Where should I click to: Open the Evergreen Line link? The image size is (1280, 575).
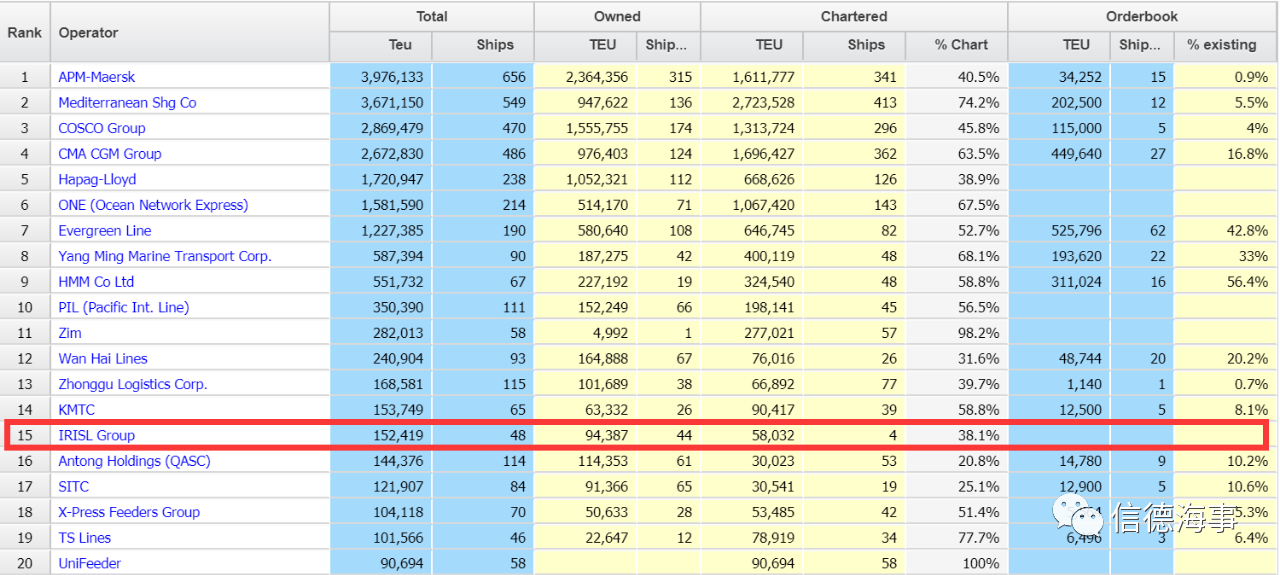coord(105,230)
